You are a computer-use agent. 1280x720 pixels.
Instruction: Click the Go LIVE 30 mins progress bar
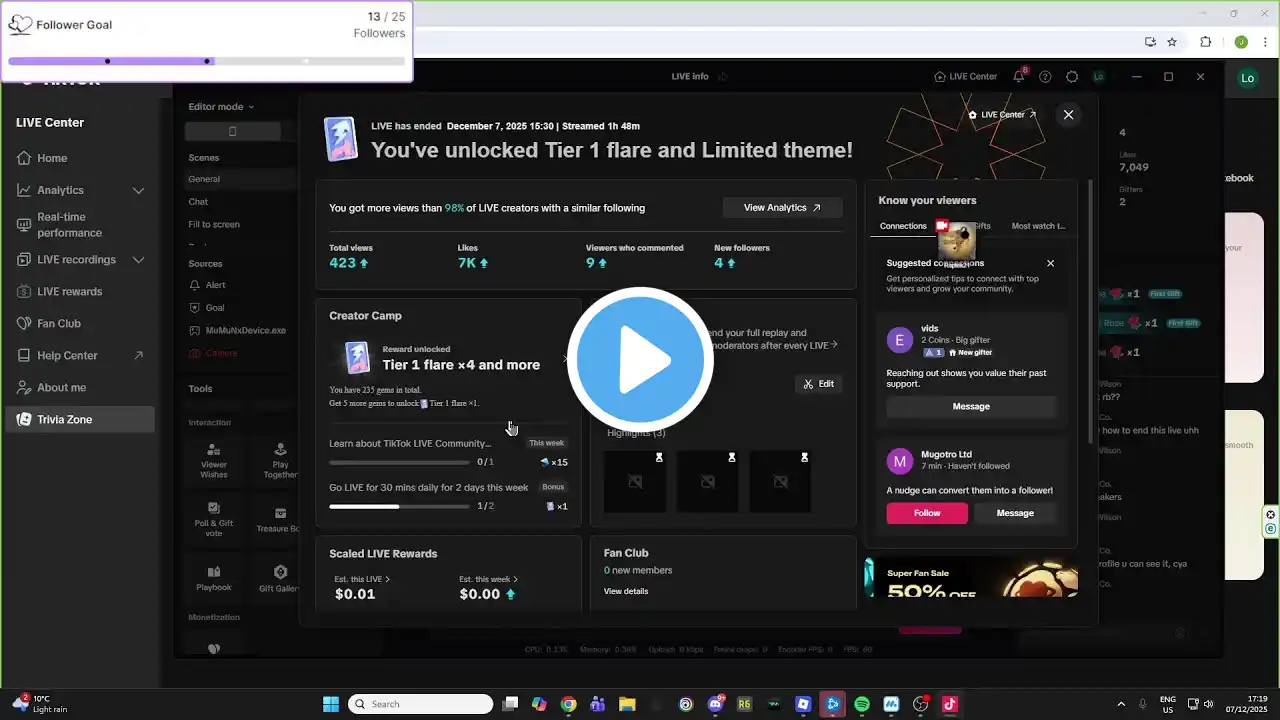coord(399,506)
